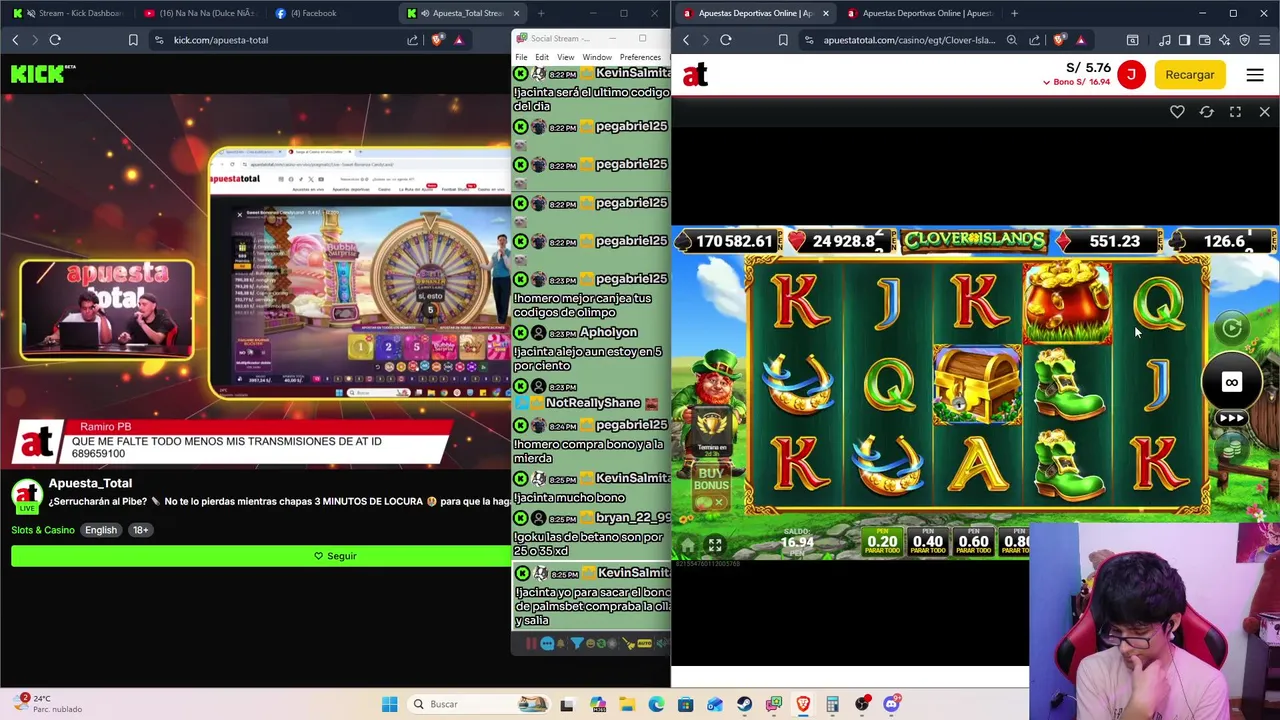Open the chat filter funnel icon in Social Stream

click(x=576, y=644)
